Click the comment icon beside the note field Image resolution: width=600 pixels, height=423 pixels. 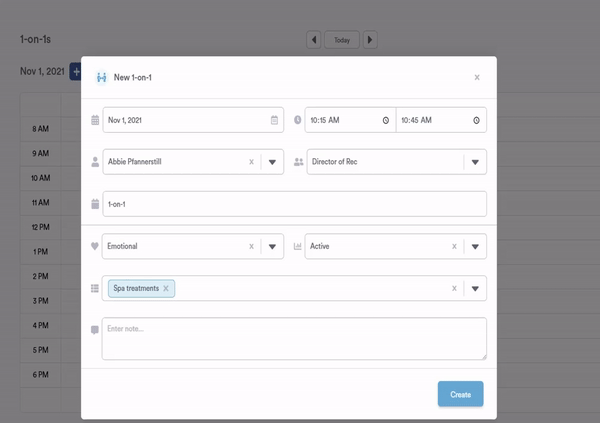tap(95, 330)
